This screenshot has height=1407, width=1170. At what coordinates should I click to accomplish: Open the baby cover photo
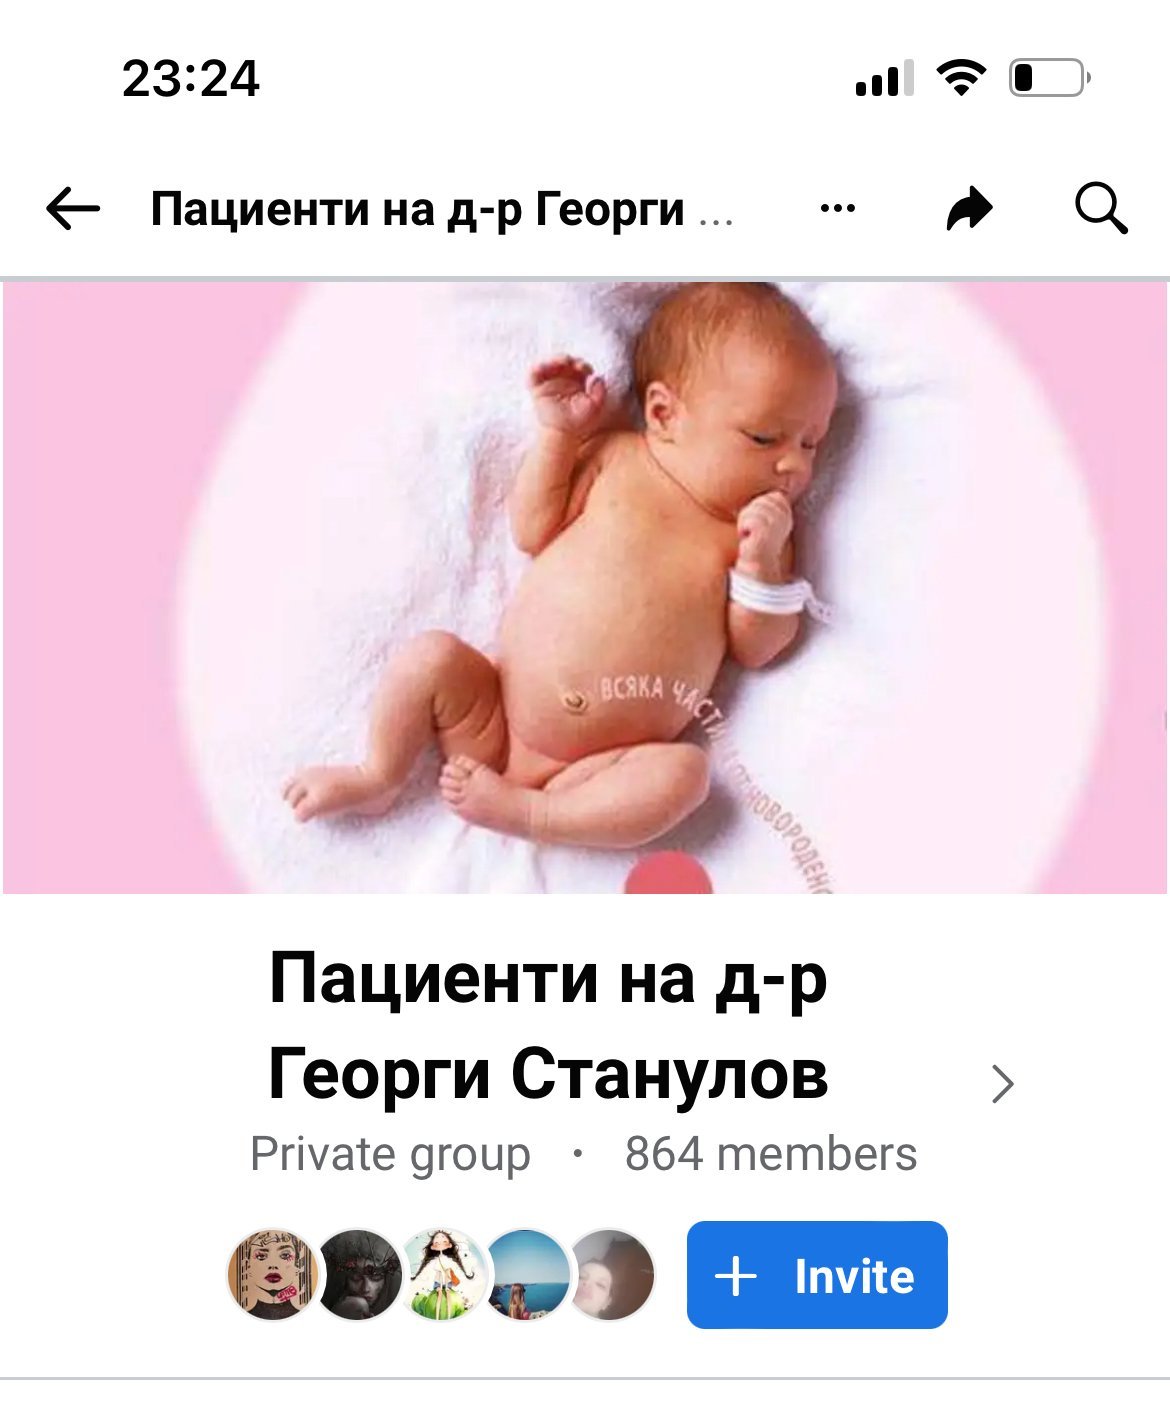tap(585, 587)
